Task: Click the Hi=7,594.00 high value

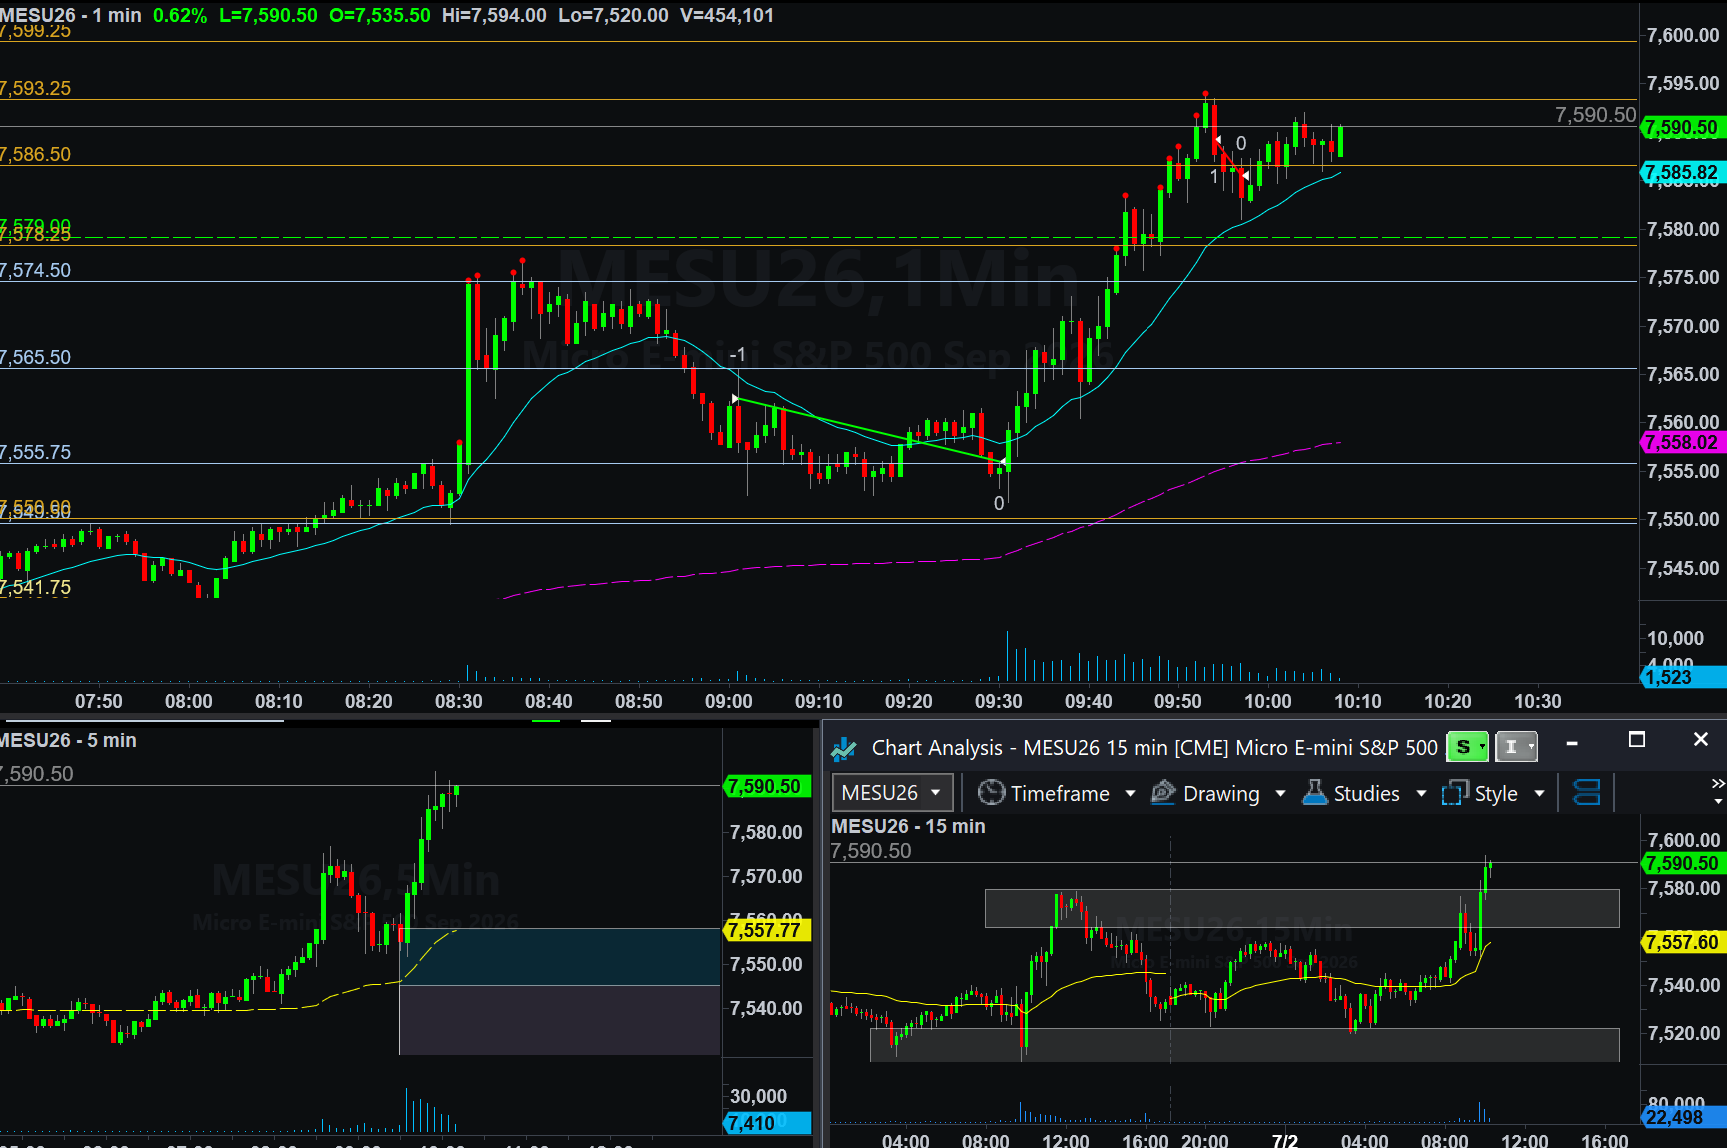Action: tap(494, 15)
